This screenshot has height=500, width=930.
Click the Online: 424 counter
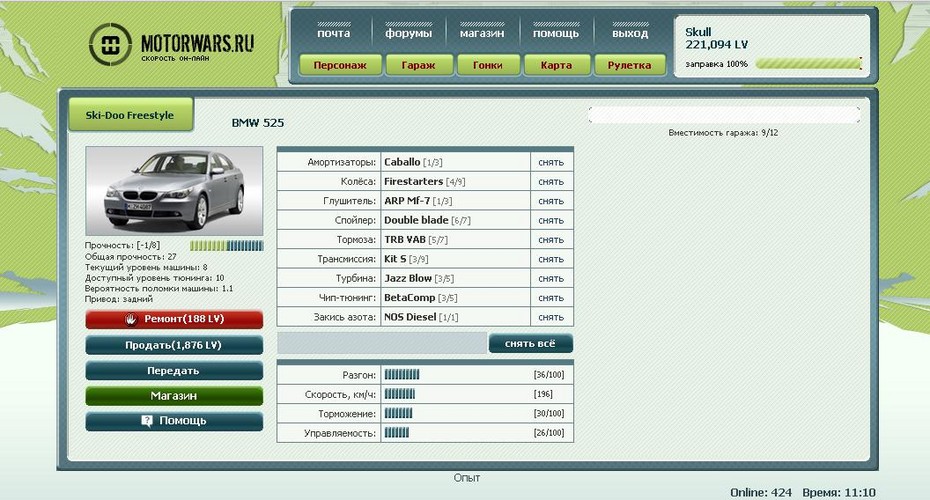(761, 492)
